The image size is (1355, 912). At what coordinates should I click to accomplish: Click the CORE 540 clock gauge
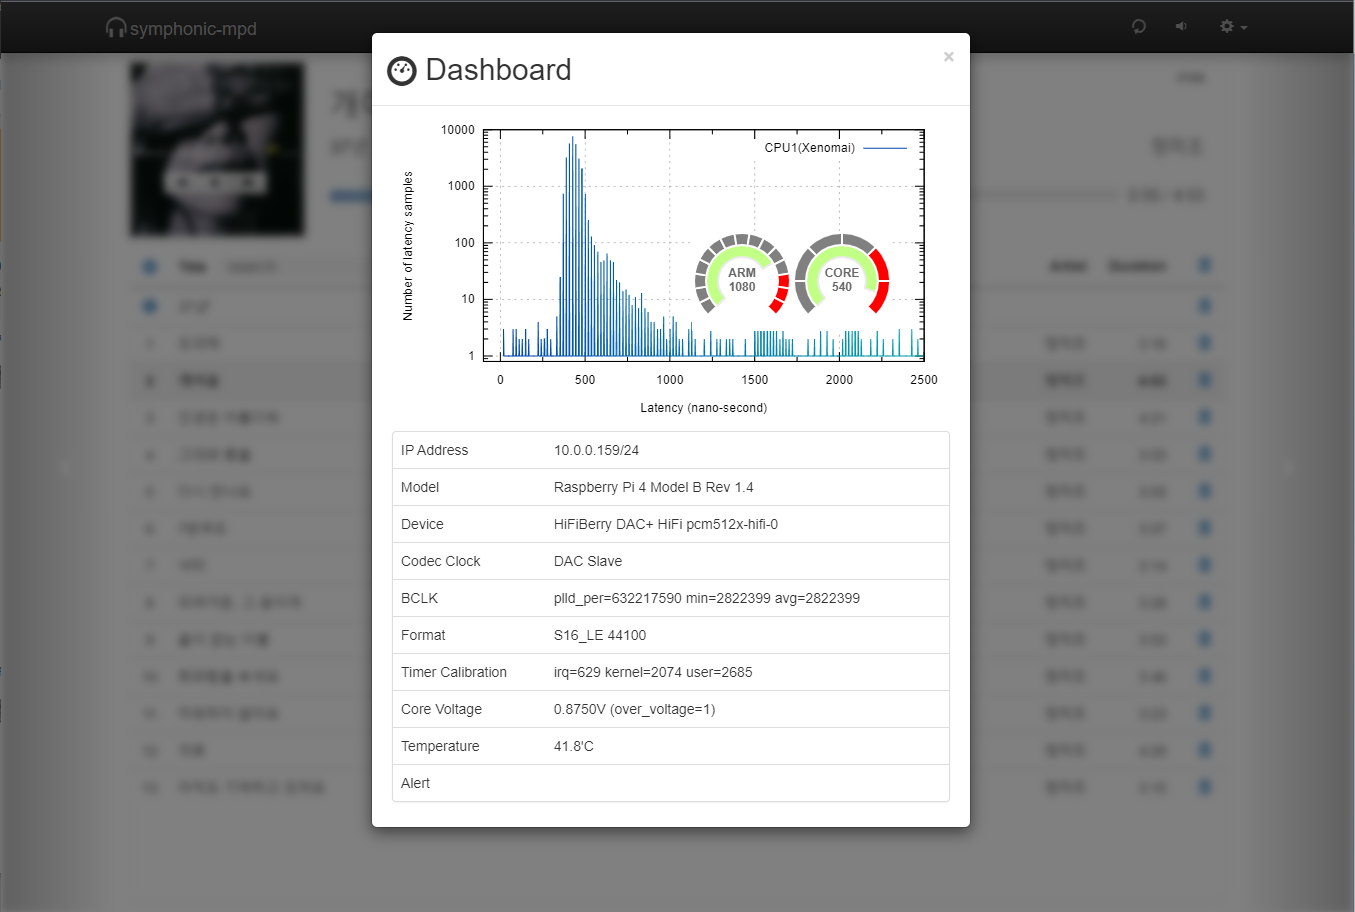tap(842, 275)
